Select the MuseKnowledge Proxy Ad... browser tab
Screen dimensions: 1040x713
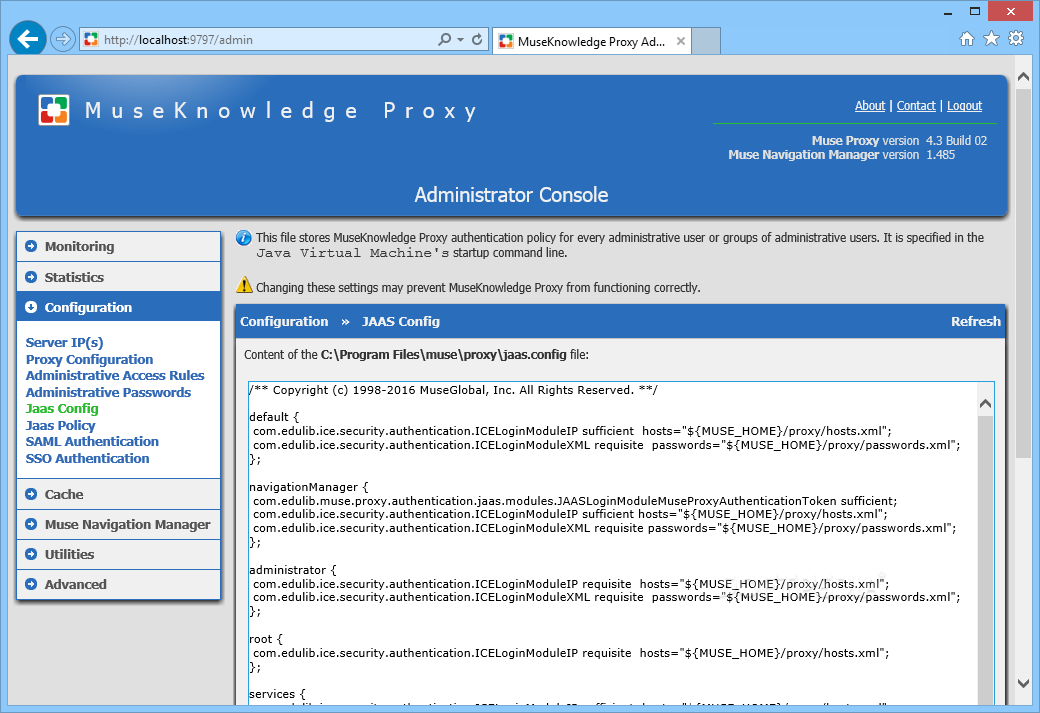pos(592,41)
